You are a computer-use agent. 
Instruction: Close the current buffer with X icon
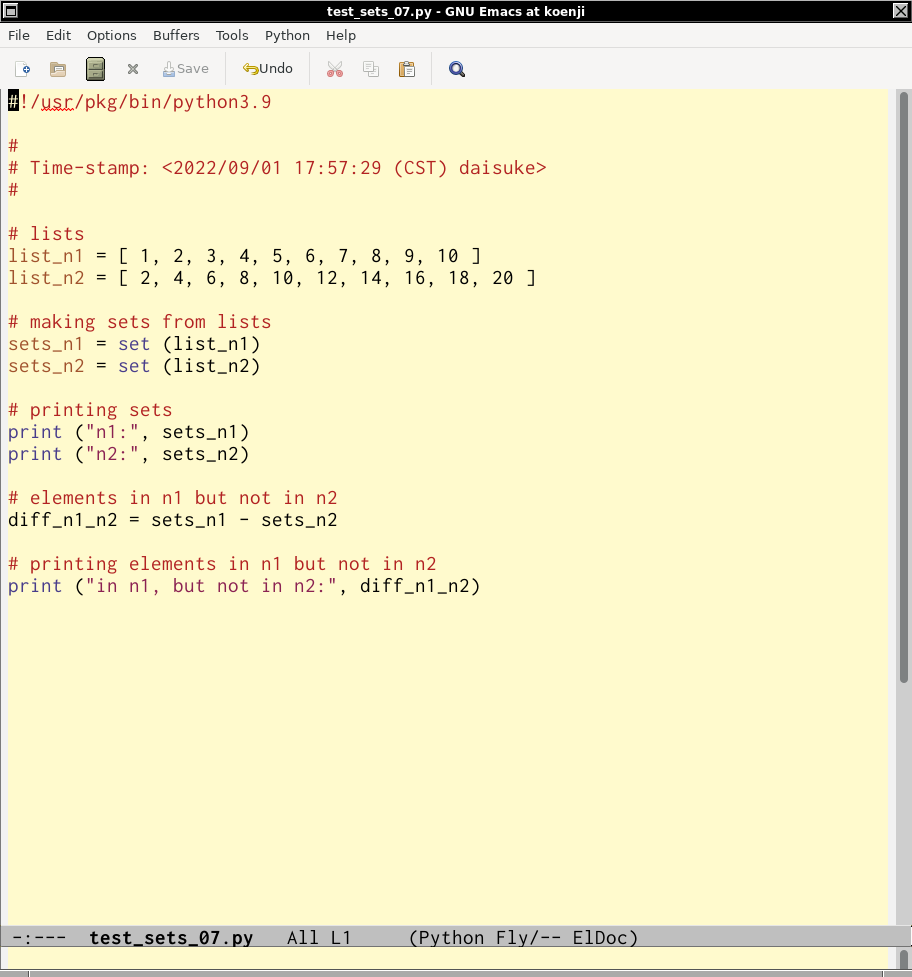[x=132, y=69]
